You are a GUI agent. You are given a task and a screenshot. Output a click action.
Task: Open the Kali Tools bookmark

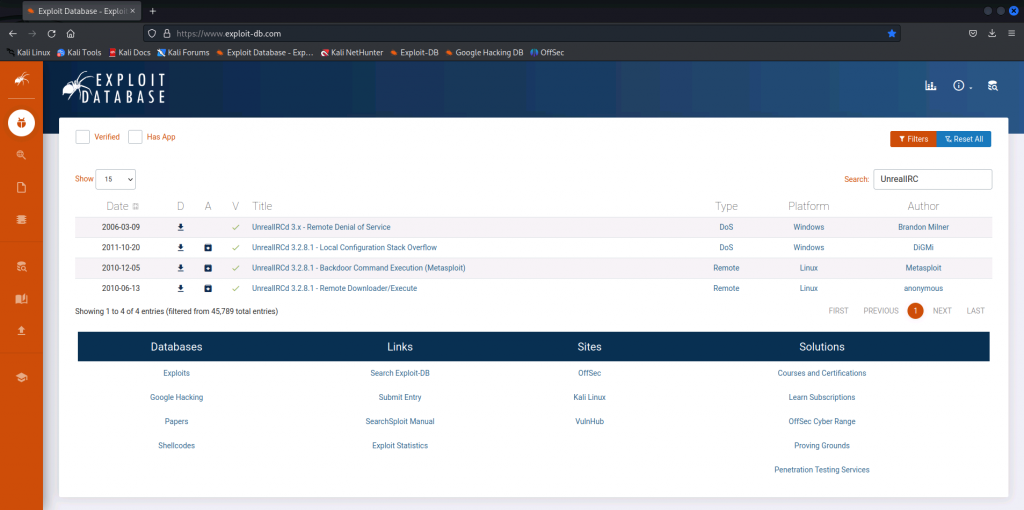pos(79,52)
